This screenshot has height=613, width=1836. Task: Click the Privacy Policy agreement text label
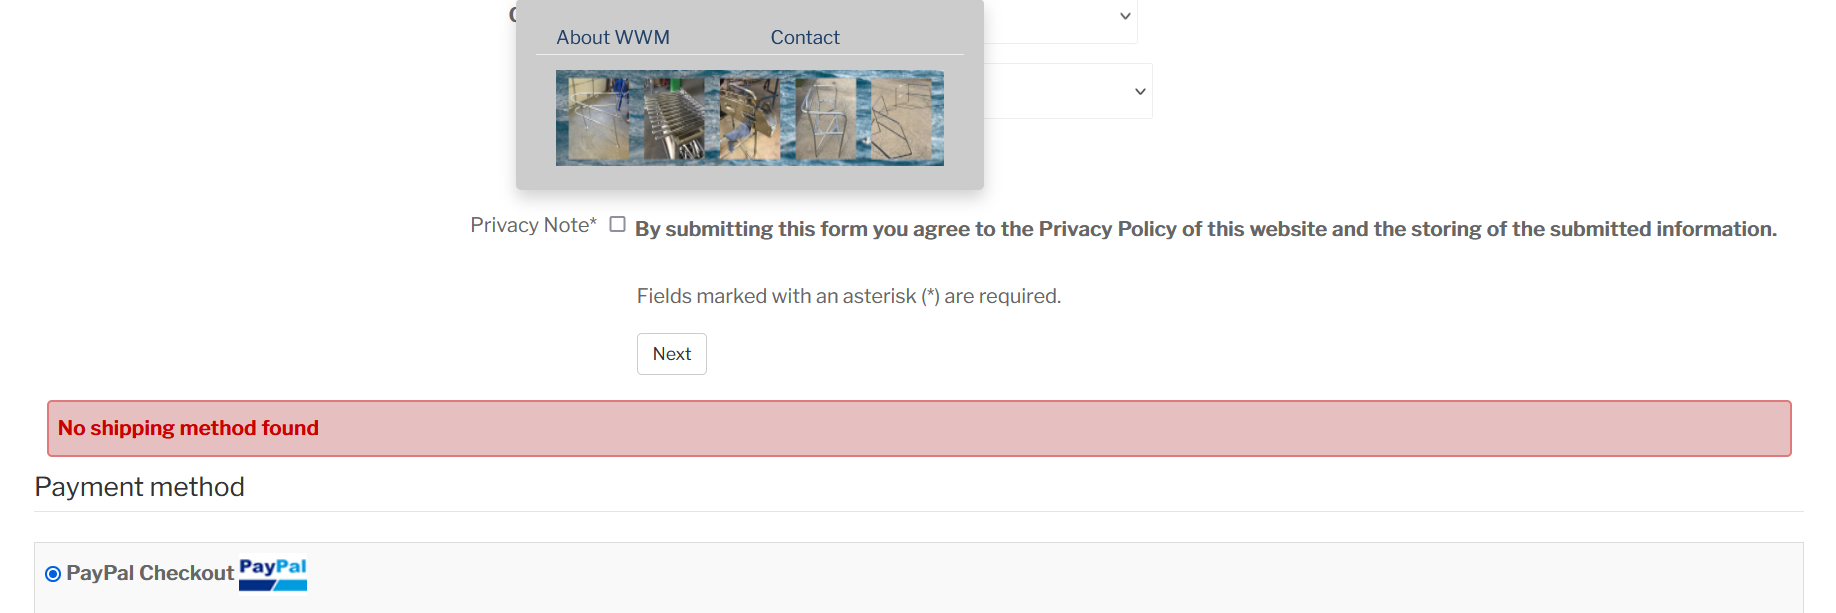pos(1205,229)
